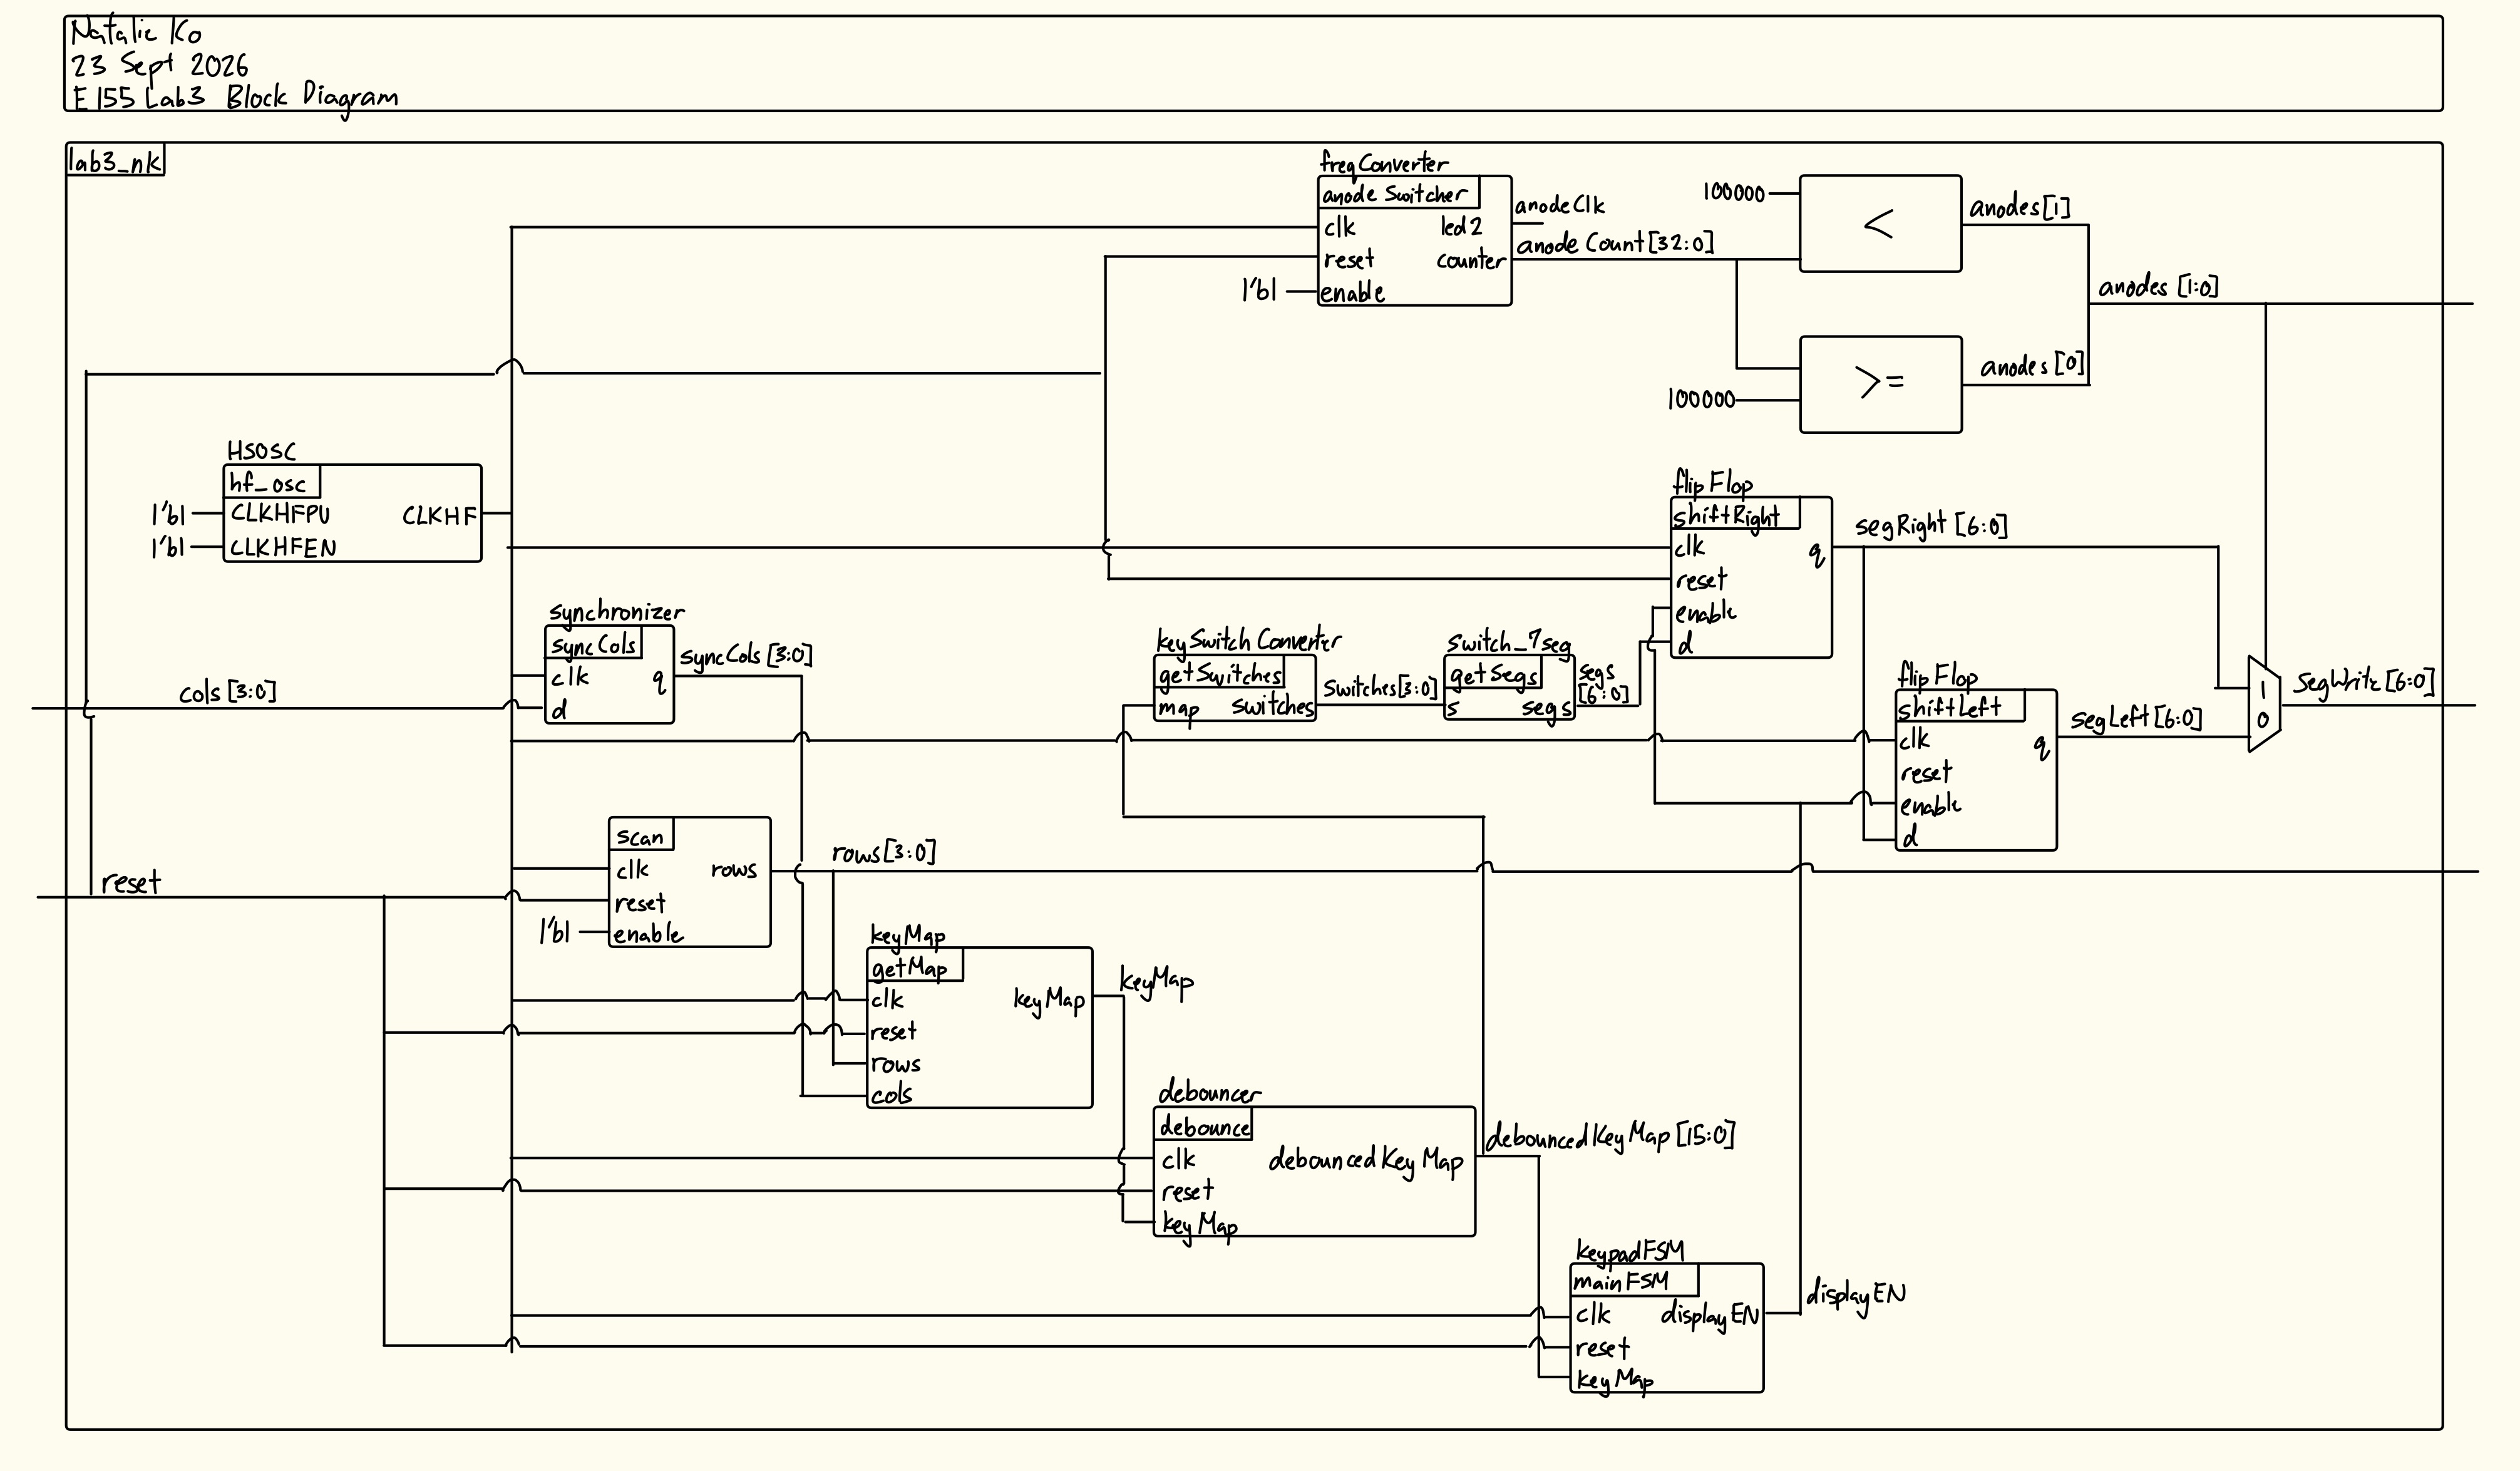
Task: Select the "scan" instance name box
Action: 641,834
